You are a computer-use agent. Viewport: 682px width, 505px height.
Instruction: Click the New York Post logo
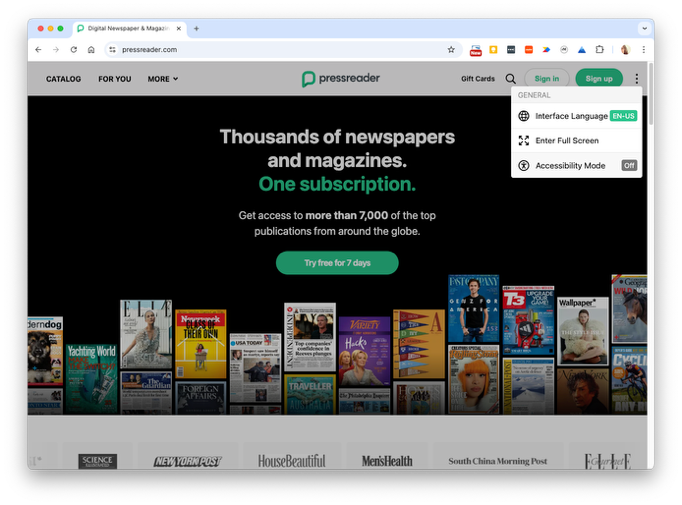(x=187, y=461)
